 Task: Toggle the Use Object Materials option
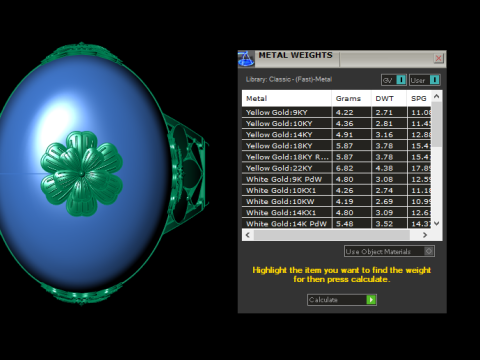[389, 251]
